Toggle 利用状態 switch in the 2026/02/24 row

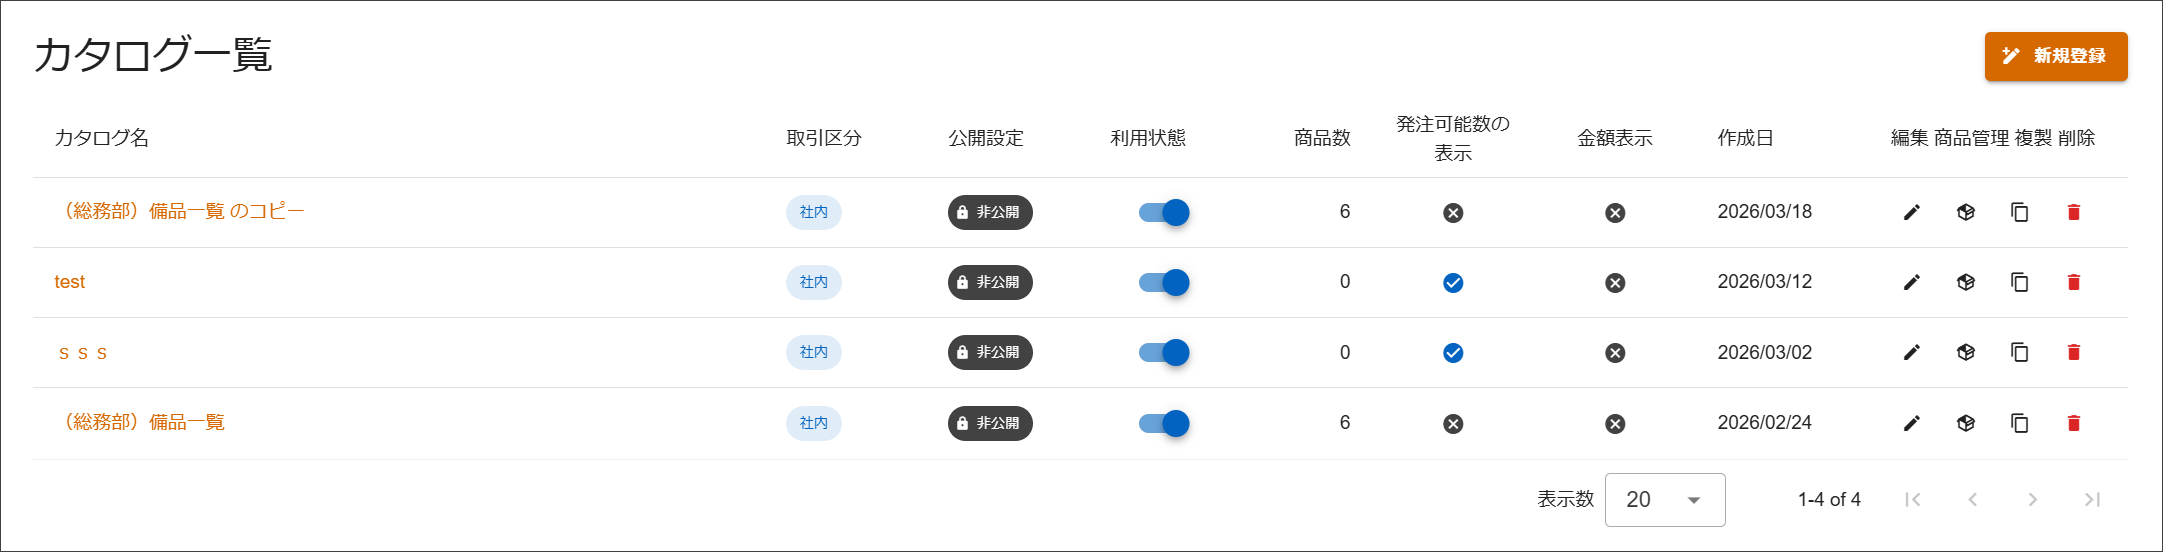[1164, 423]
